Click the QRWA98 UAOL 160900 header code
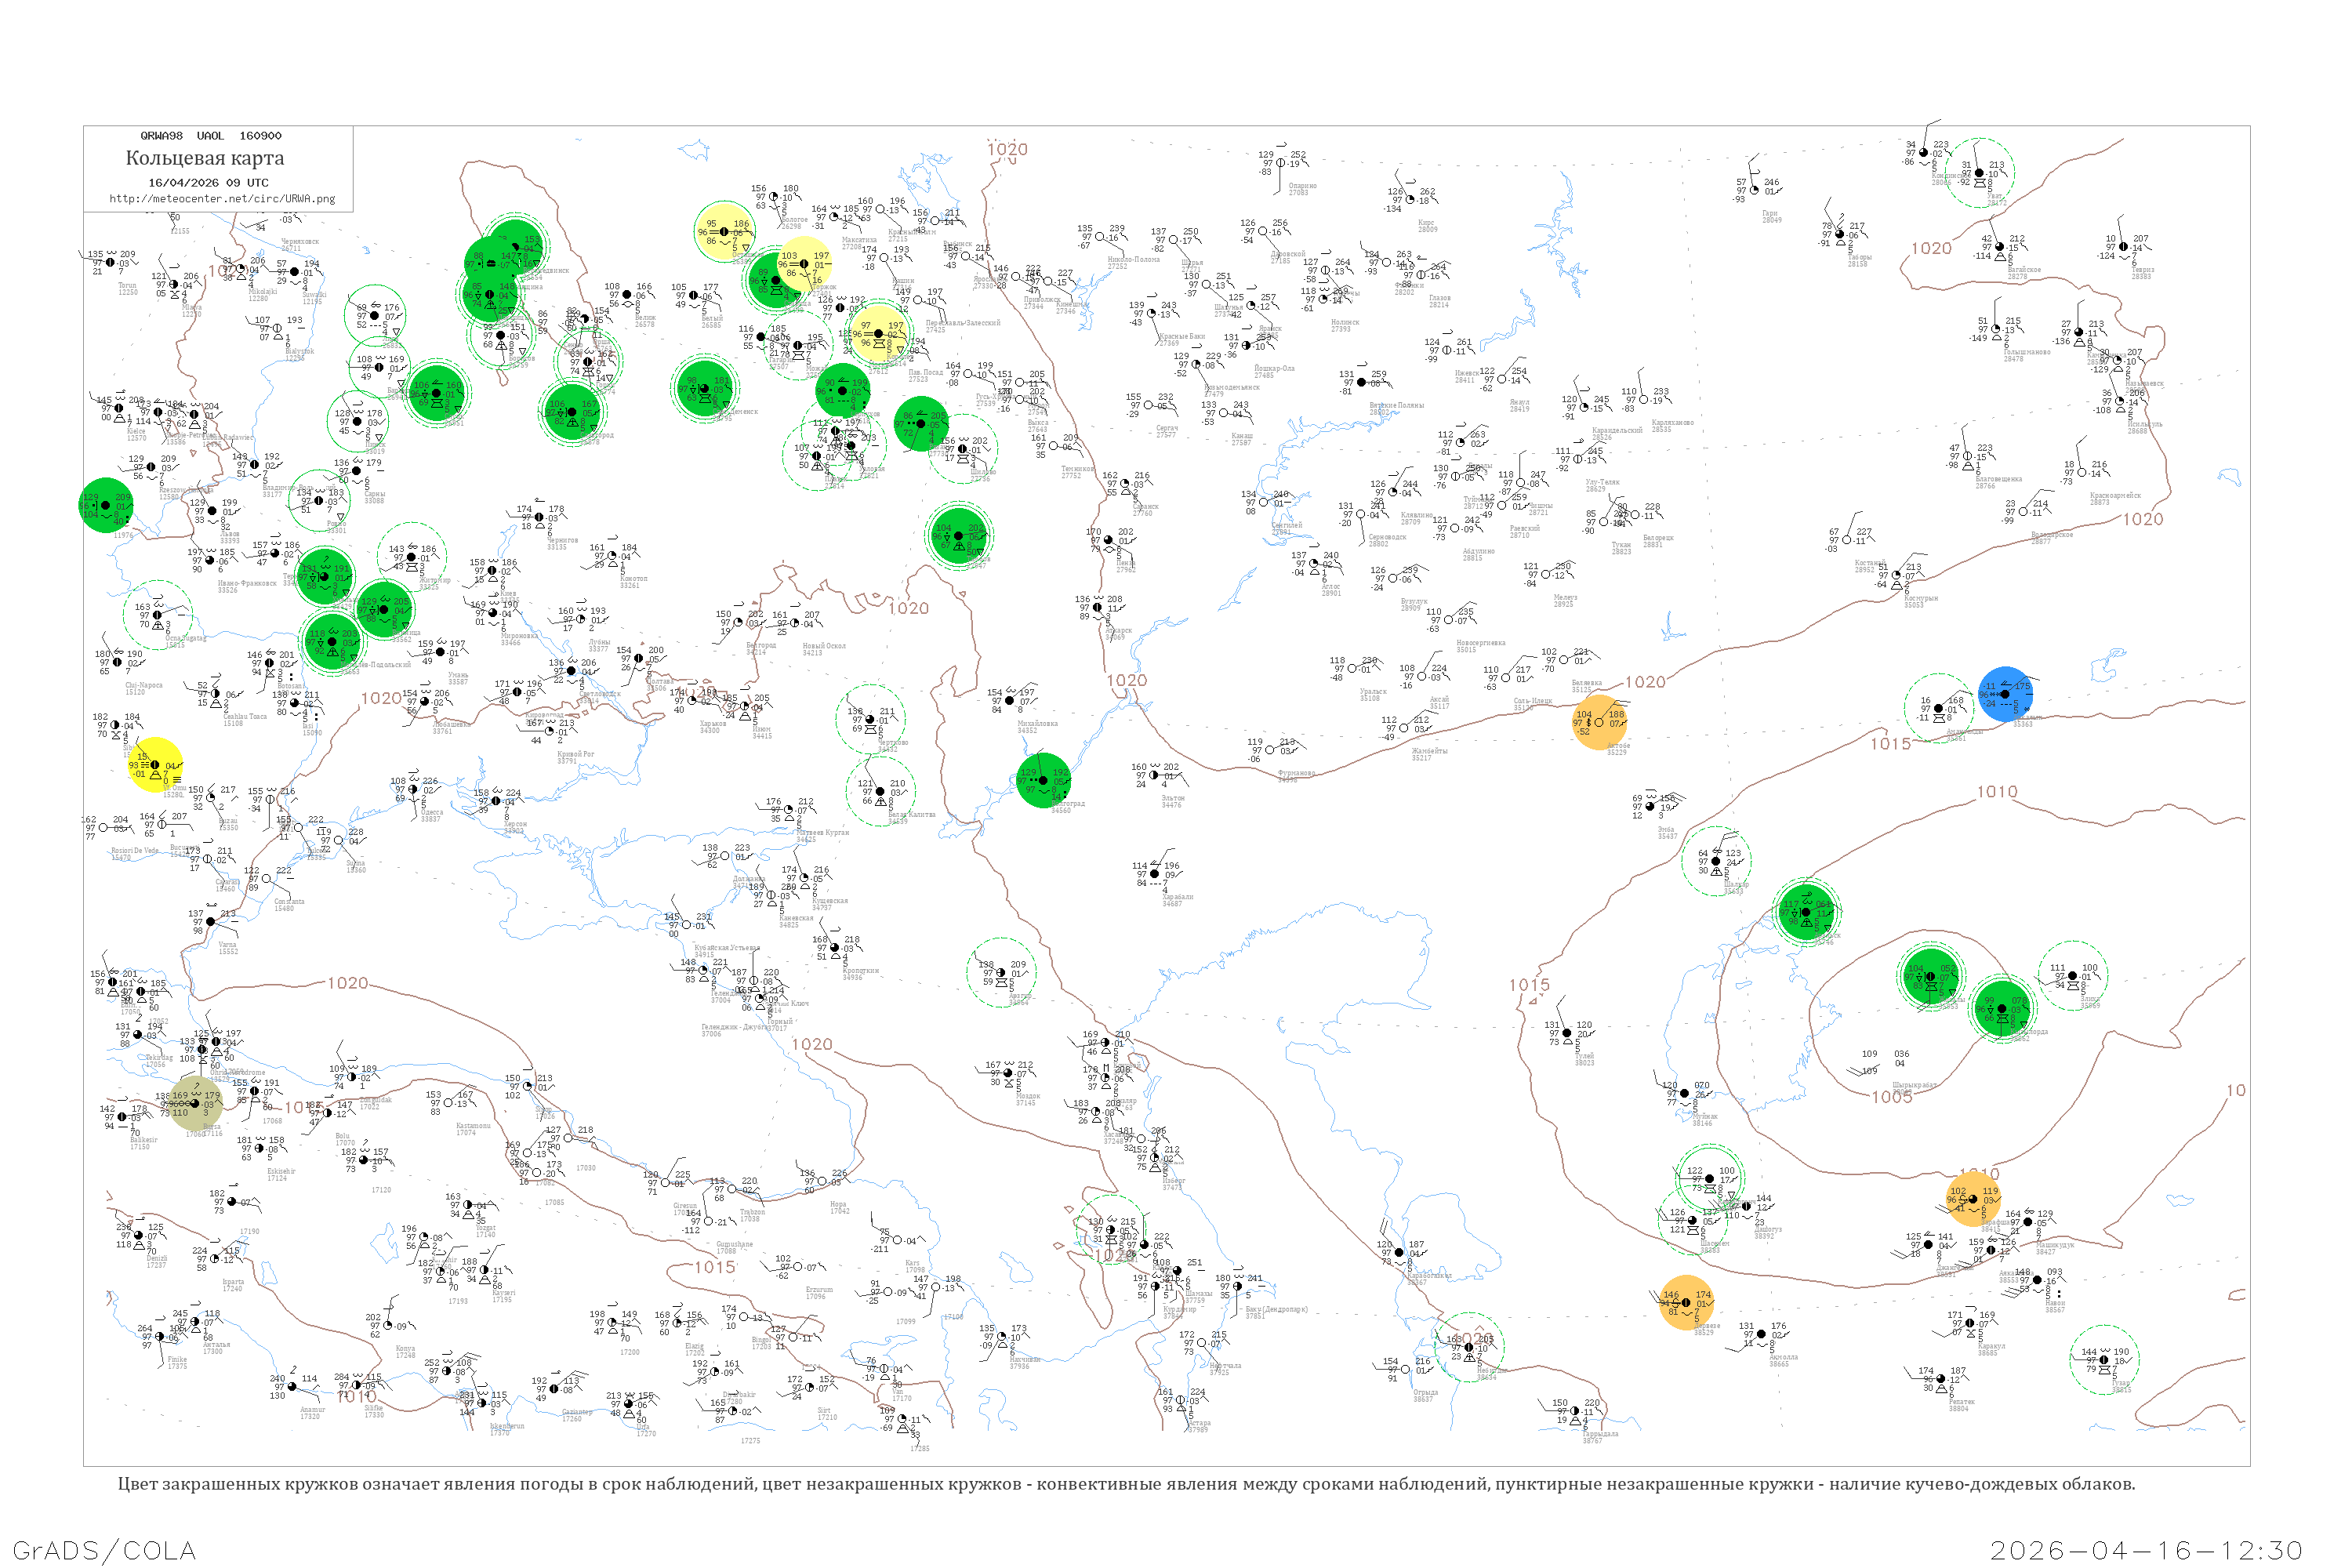The image size is (2352, 1568). pos(210,135)
